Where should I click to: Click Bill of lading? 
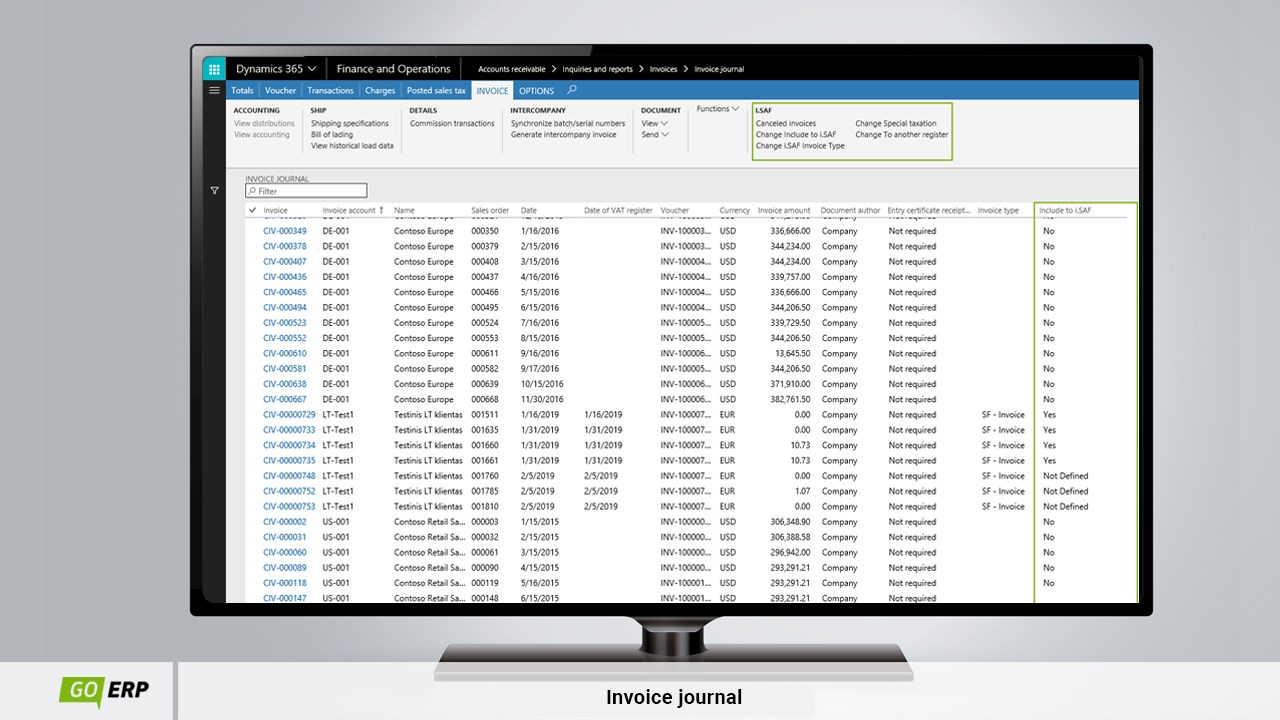pos(332,134)
